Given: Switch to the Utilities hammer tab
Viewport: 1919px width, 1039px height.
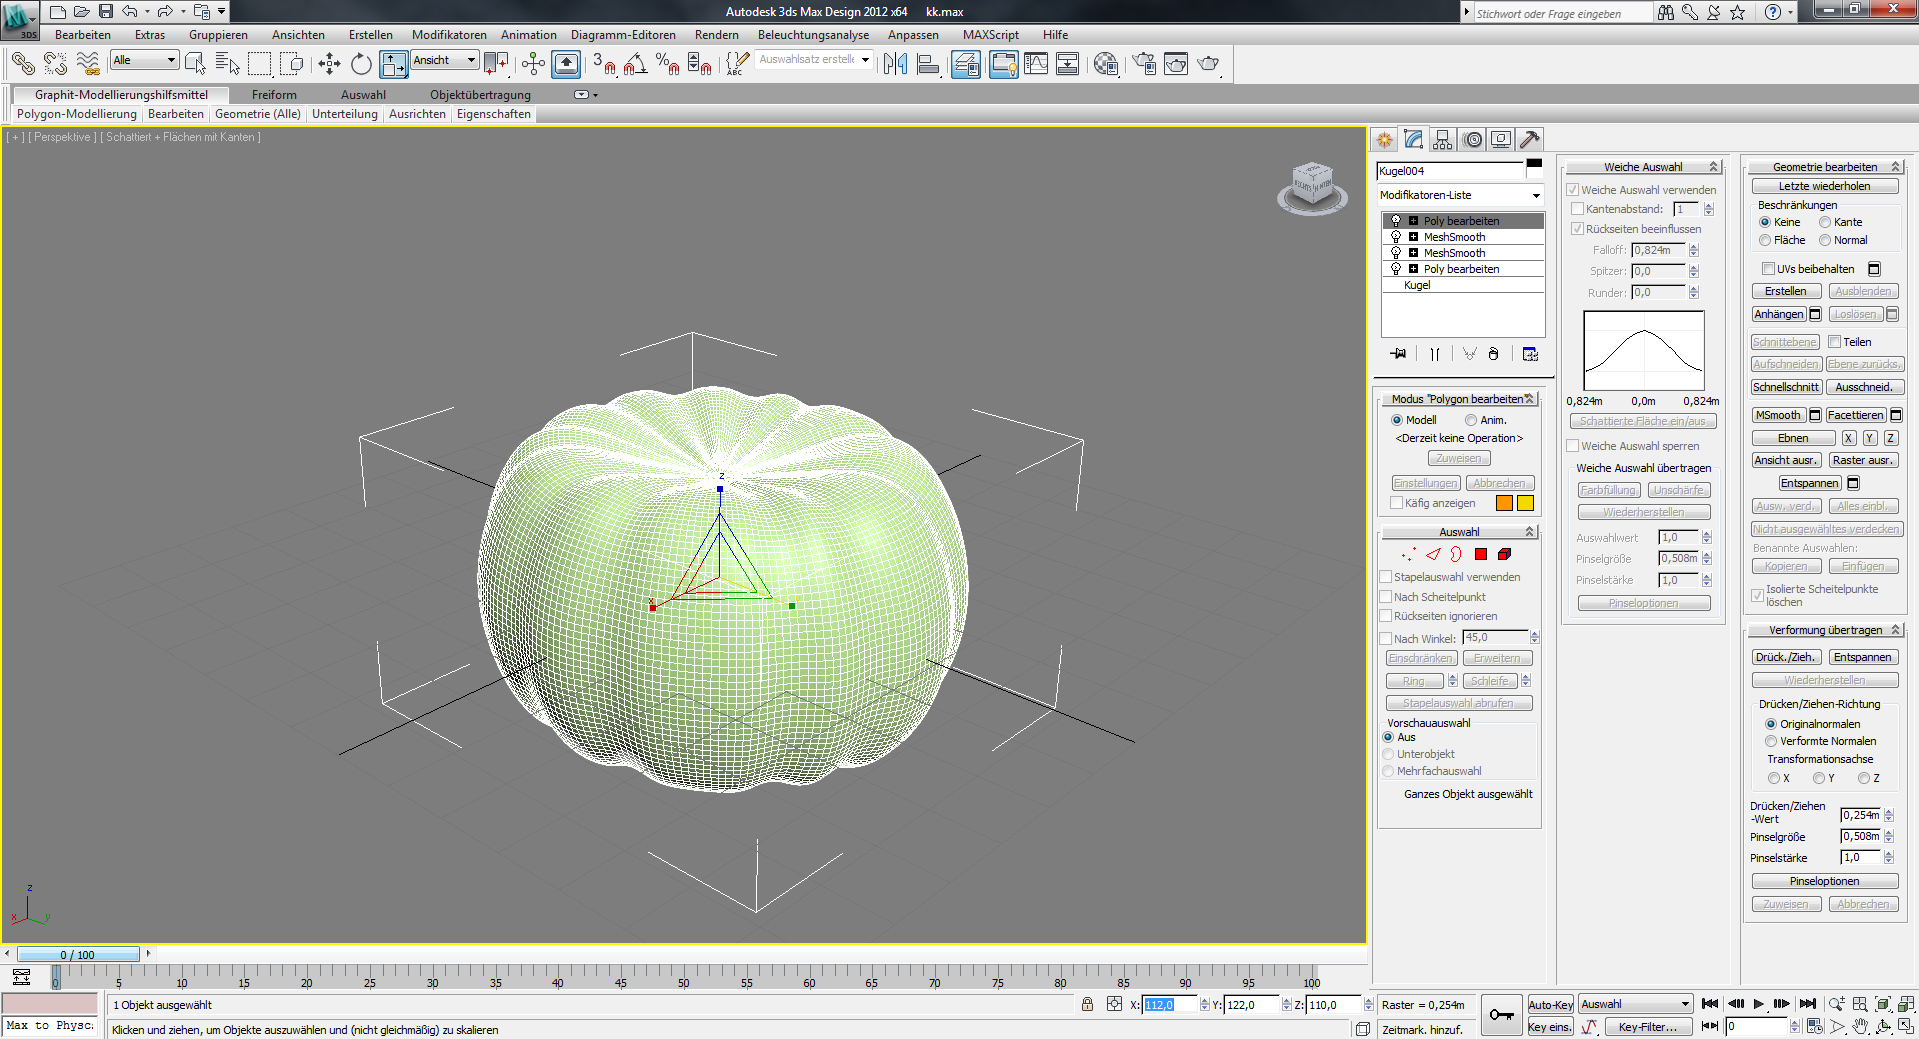Looking at the screenshot, I should click(1530, 140).
